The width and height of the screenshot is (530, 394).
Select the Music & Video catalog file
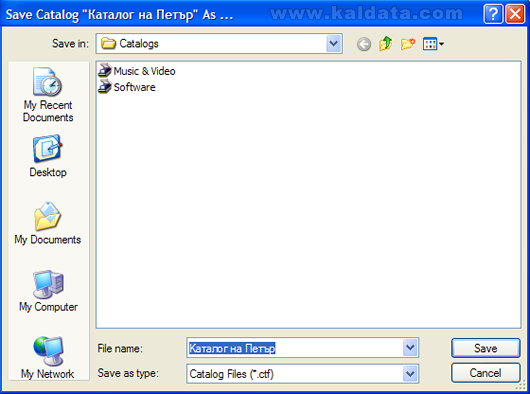(x=137, y=71)
